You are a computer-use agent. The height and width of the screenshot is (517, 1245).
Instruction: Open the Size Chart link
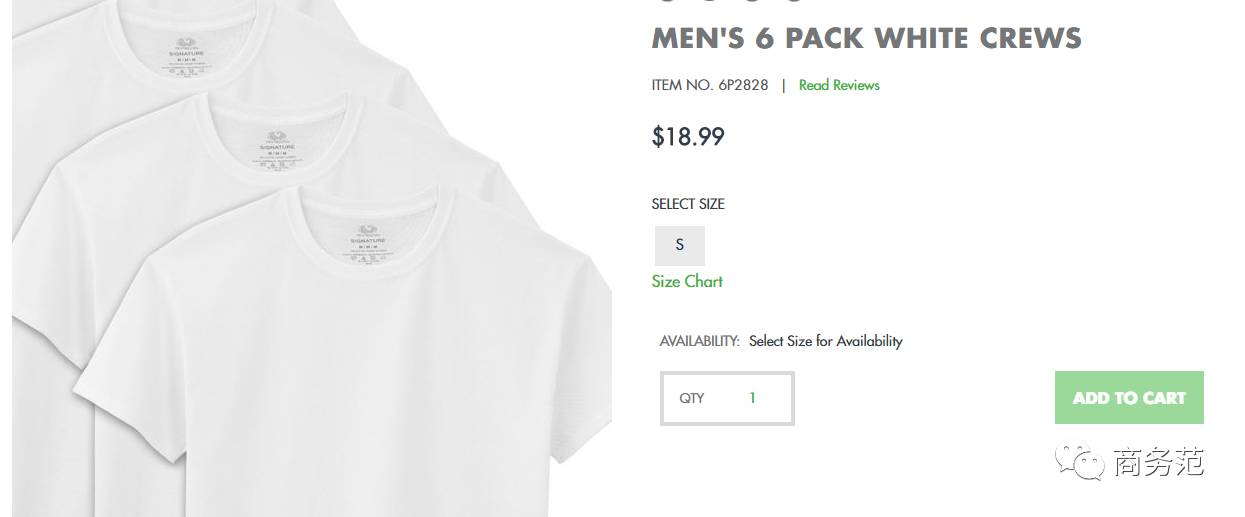(x=687, y=281)
